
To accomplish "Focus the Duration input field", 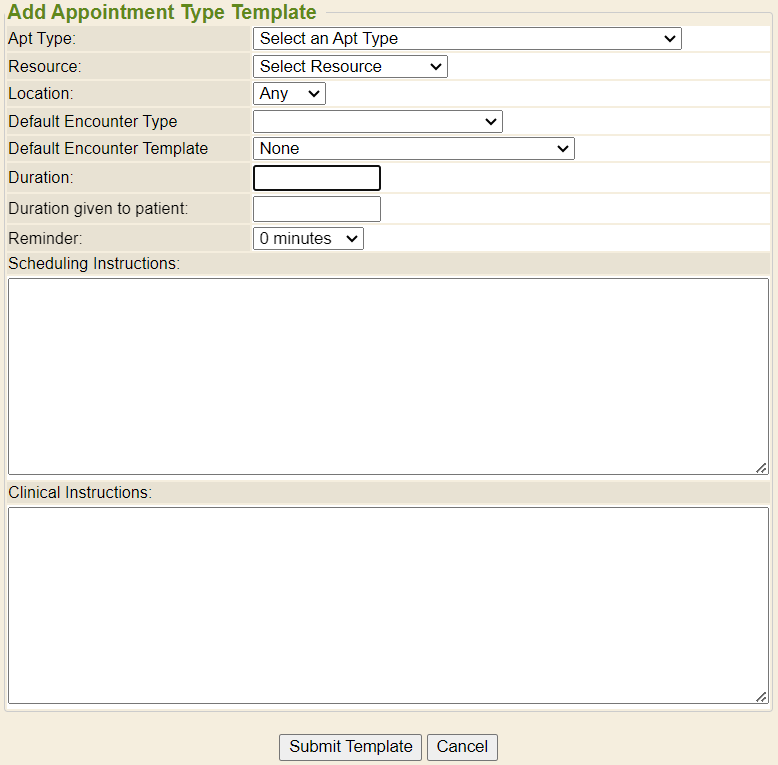I will pyautogui.click(x=316, y=178).
